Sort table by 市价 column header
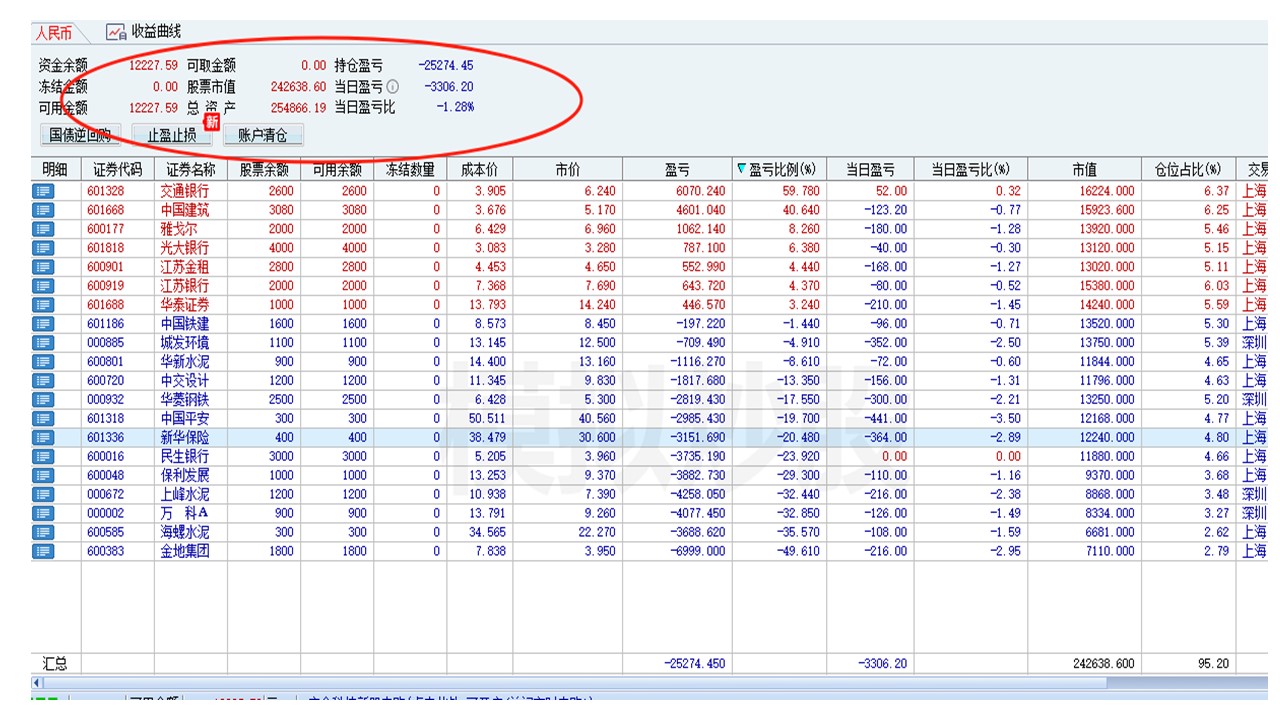Screen dimensions: 1280x720 coord(568,170)
